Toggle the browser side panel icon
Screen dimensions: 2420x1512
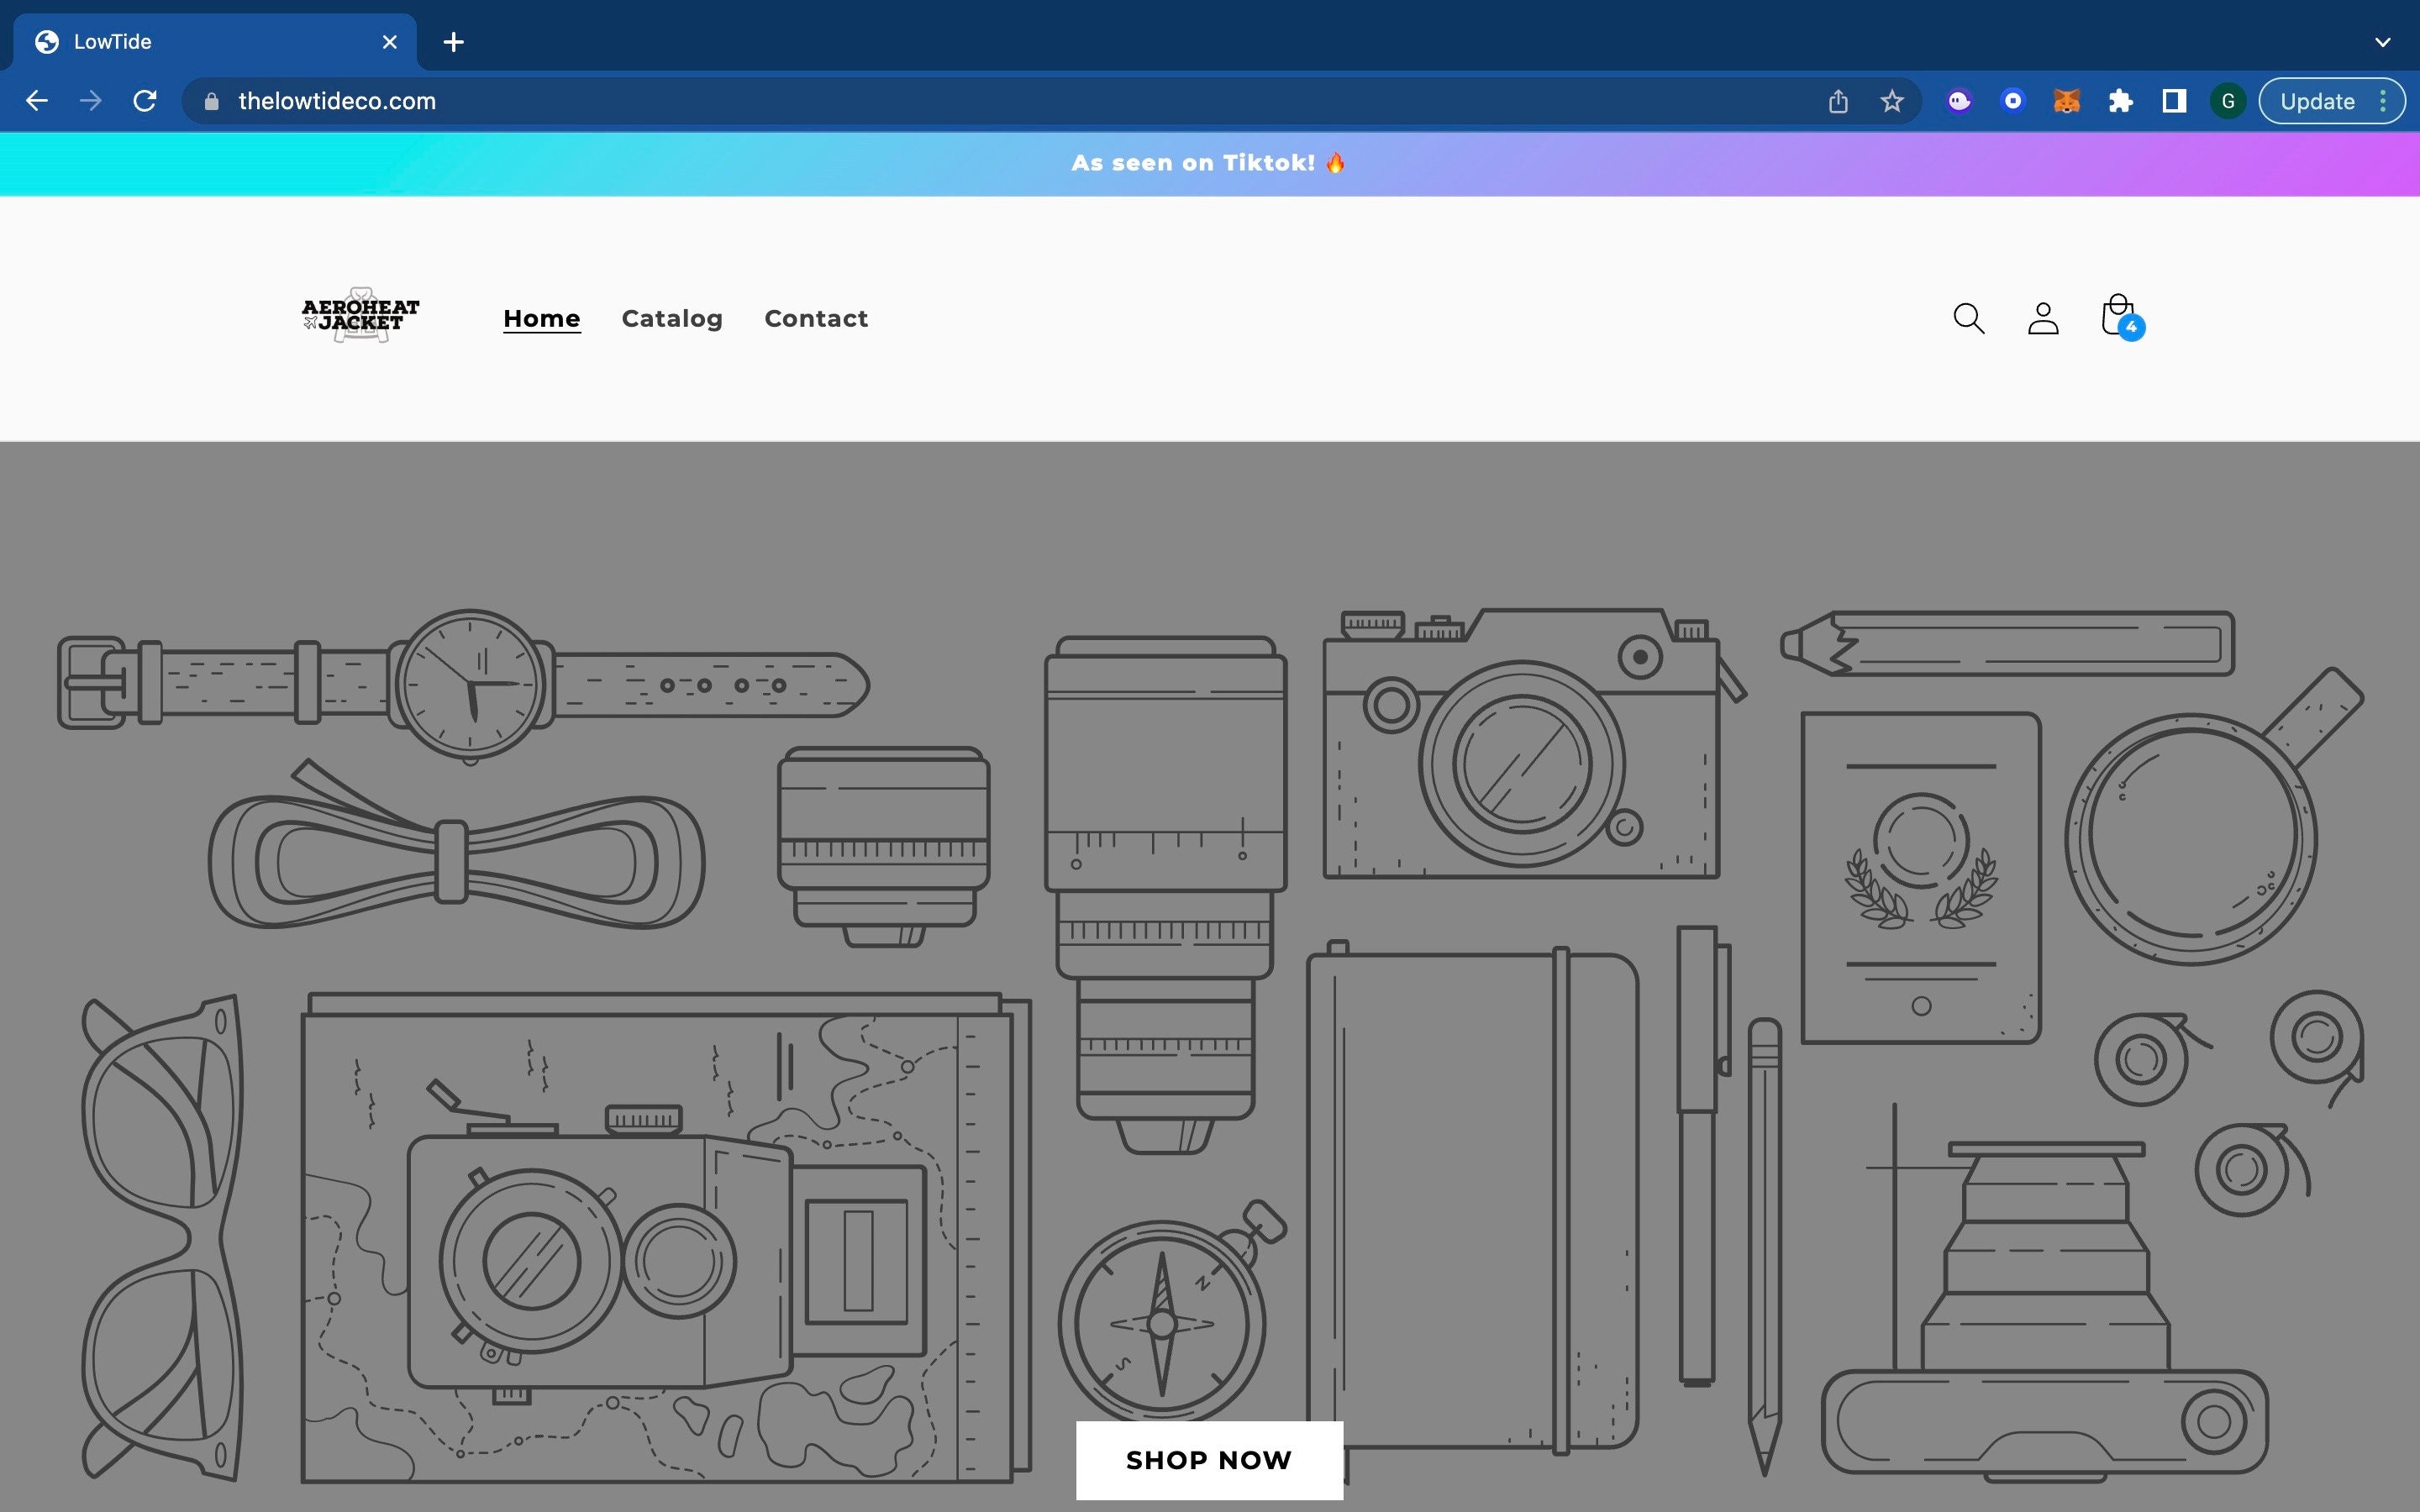tap(2172, 100)
